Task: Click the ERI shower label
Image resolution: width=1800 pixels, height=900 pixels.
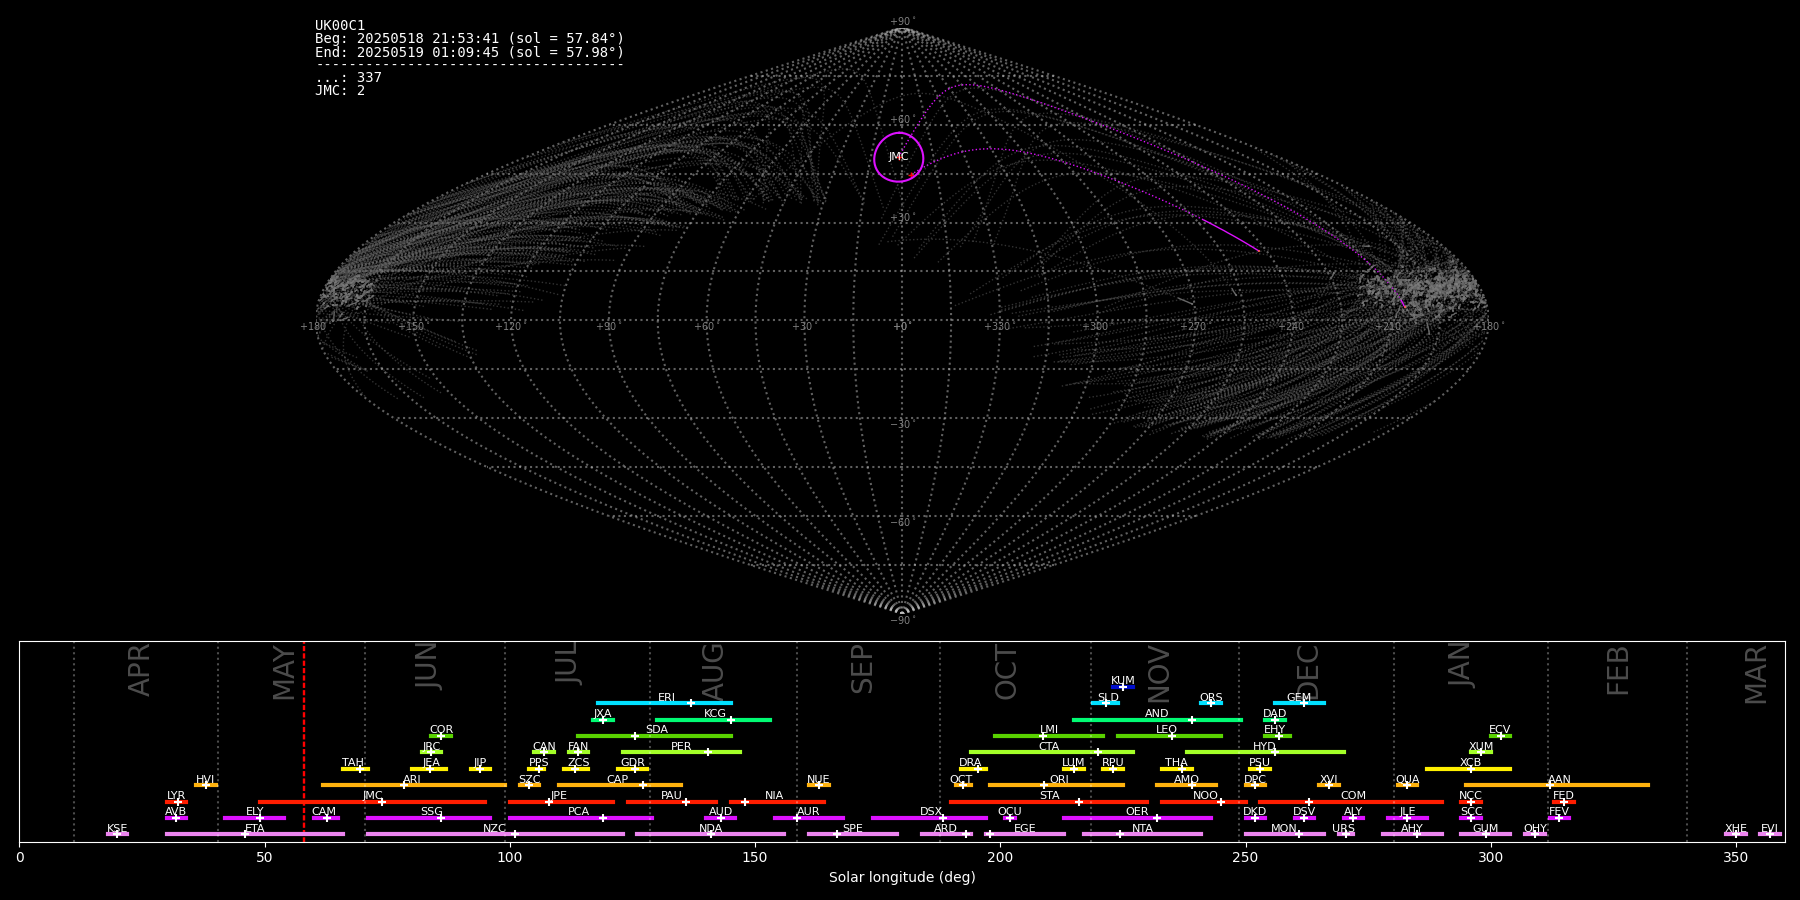Action: click(667, 698)
